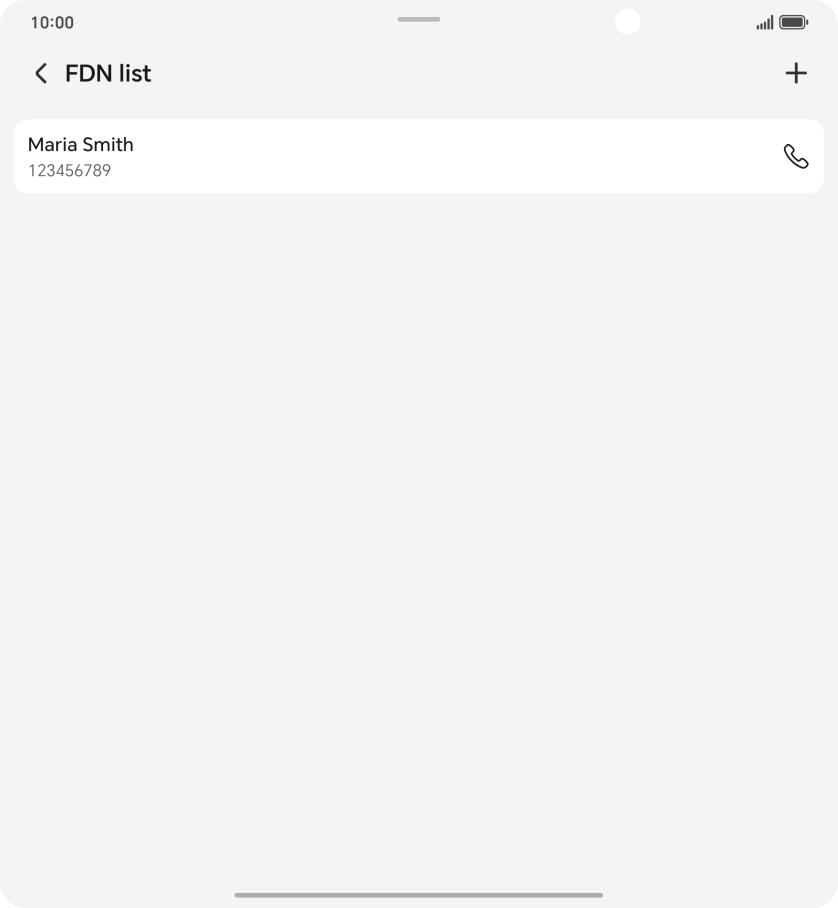Image resolution: width=838 pixels, height=908 pixels.
Task: Tap the signal strength indicator
Action: (765, 22)
